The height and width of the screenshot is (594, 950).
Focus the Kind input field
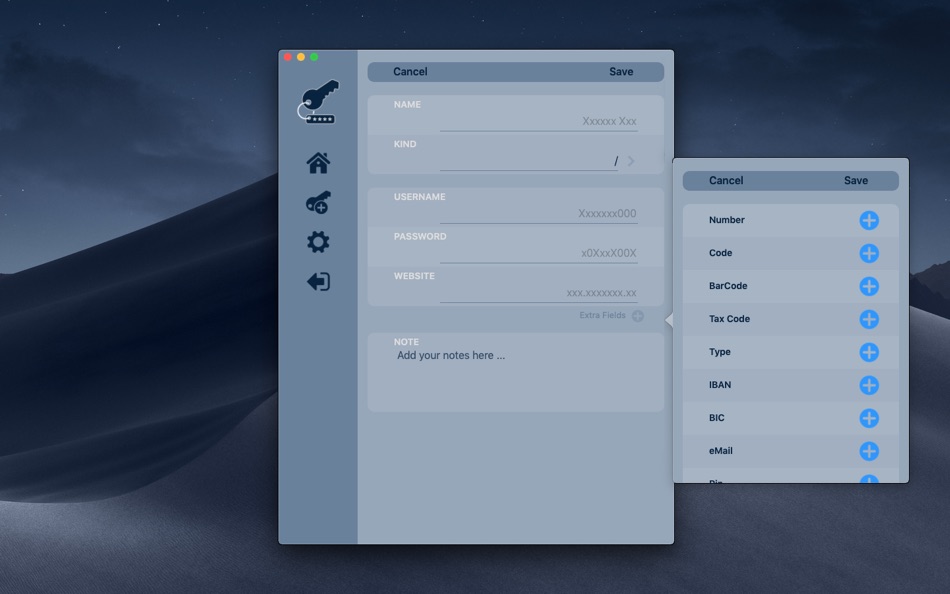coord(529,161)
